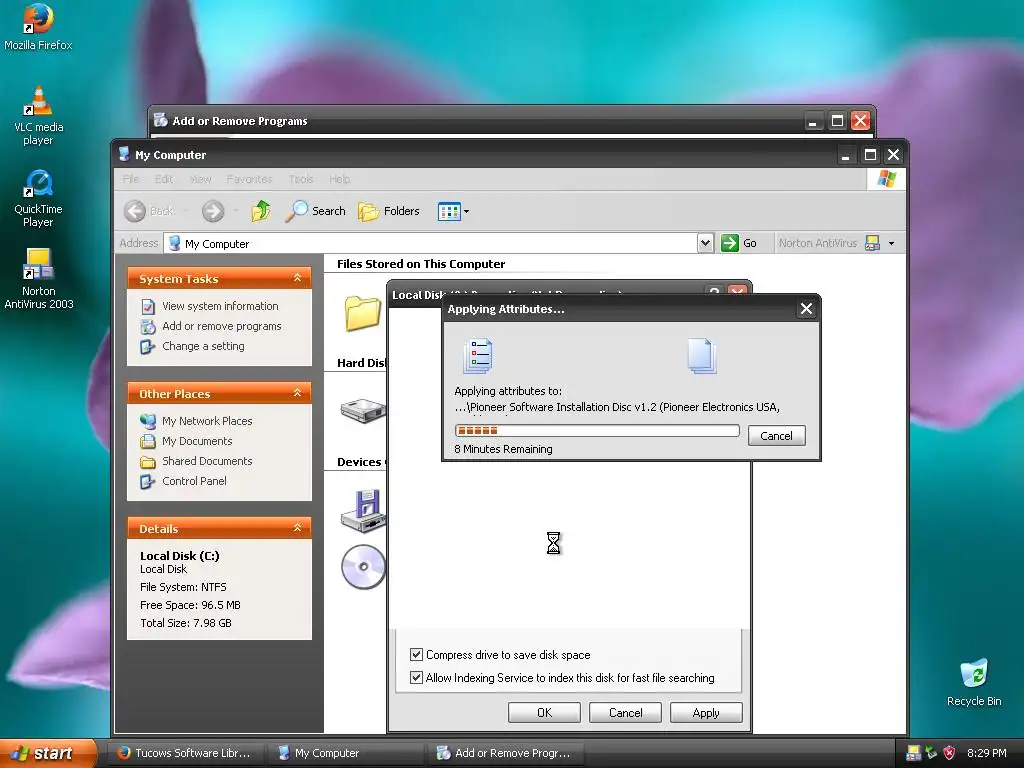Click Add or remove programs link
1024x768 pixels.
pos(221,326)
